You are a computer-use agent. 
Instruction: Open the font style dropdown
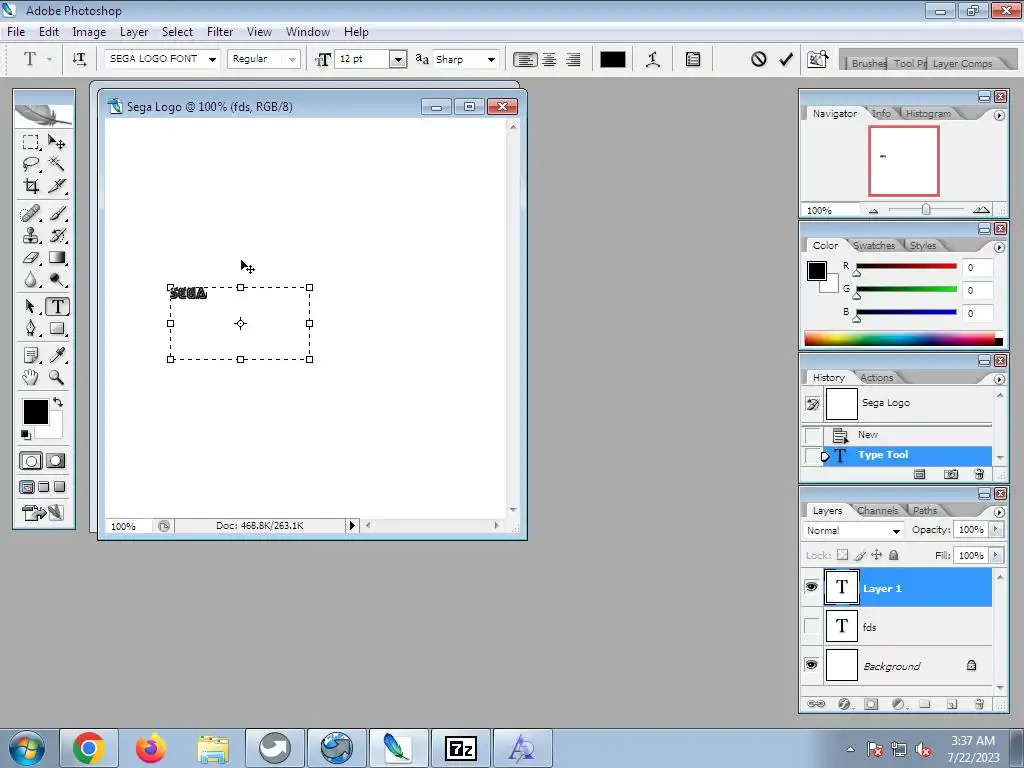(x=292, y=59)
